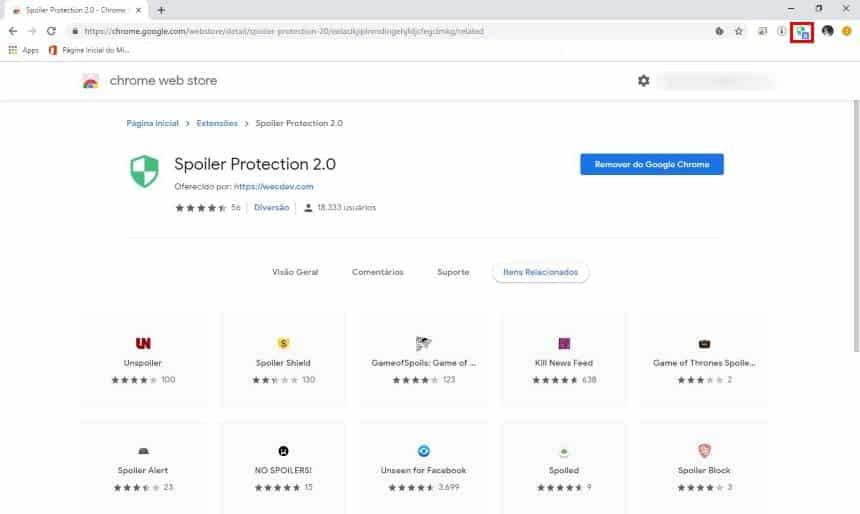
Task: Open Chrome Web Store settings gear
Action: point(643,81)
